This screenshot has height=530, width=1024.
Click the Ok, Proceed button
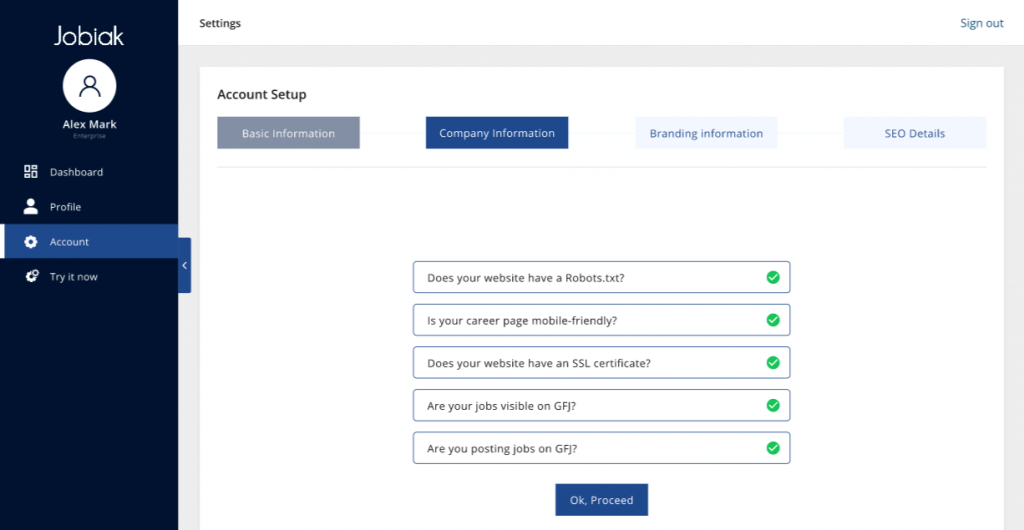(601, 500)
